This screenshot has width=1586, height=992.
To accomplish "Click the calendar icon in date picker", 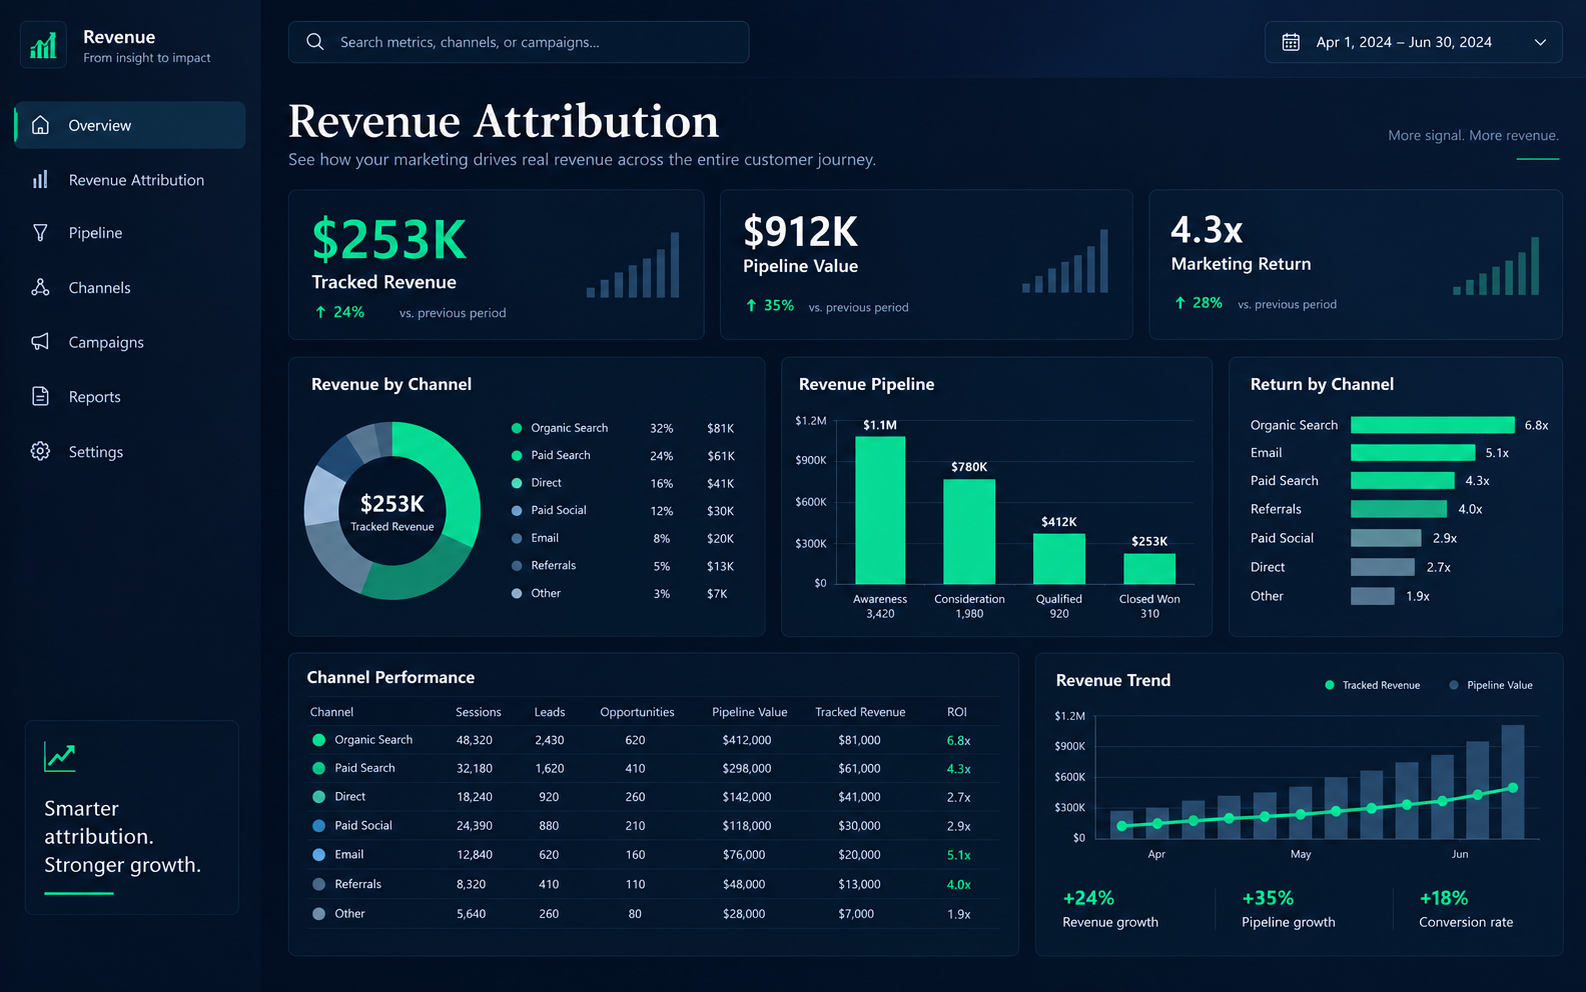I will (x=1291, y=42).
